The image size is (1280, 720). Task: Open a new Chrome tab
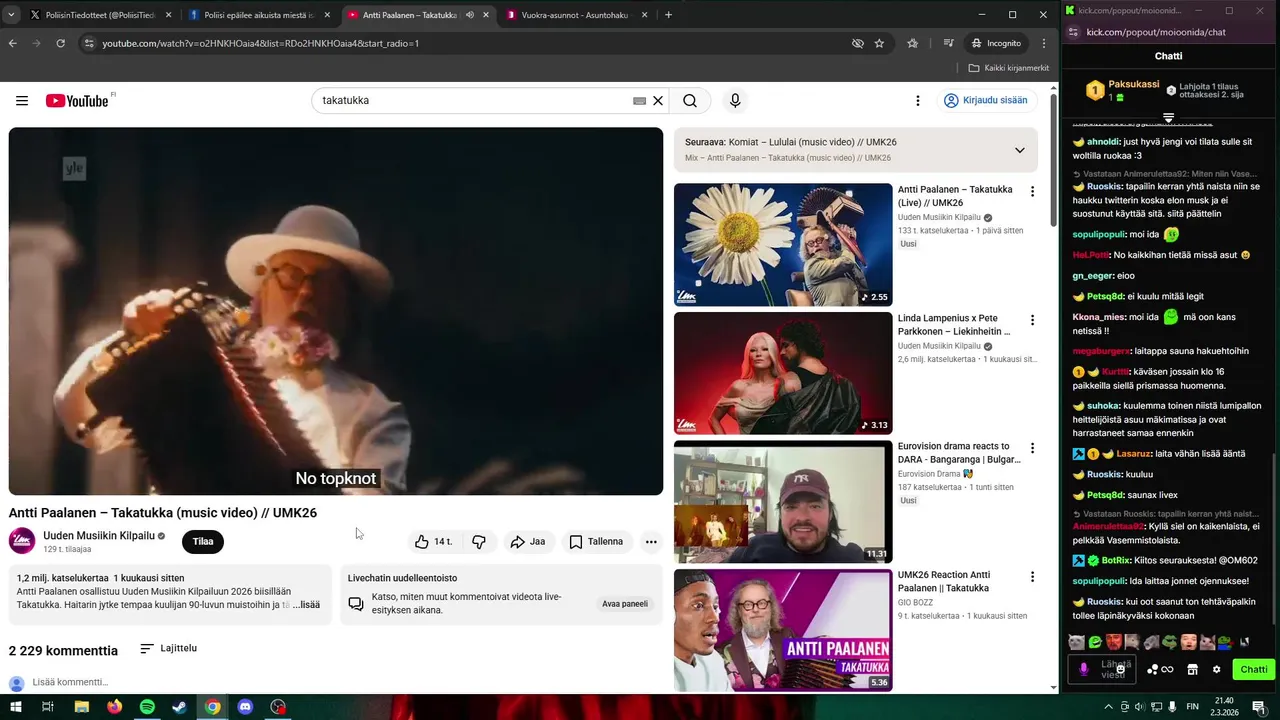coord(668,15)
